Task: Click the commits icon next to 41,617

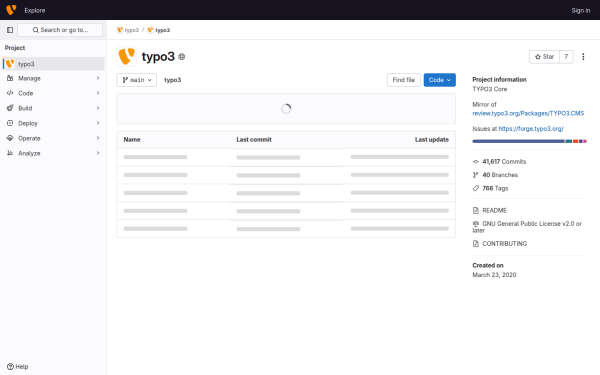Action: click(476, 161)
